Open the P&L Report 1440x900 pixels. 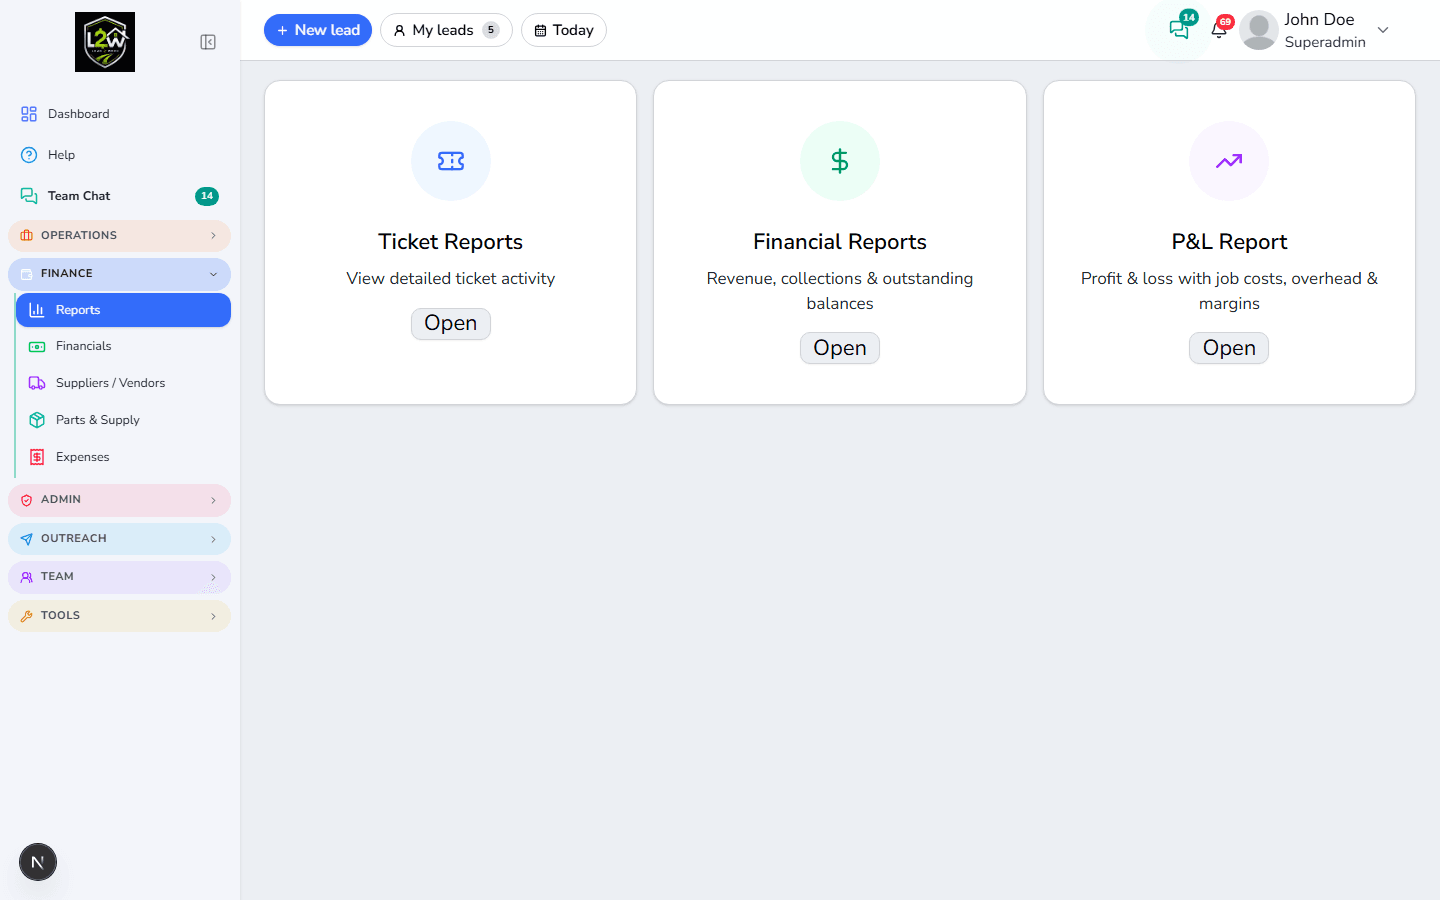(x=1229, y=348)
